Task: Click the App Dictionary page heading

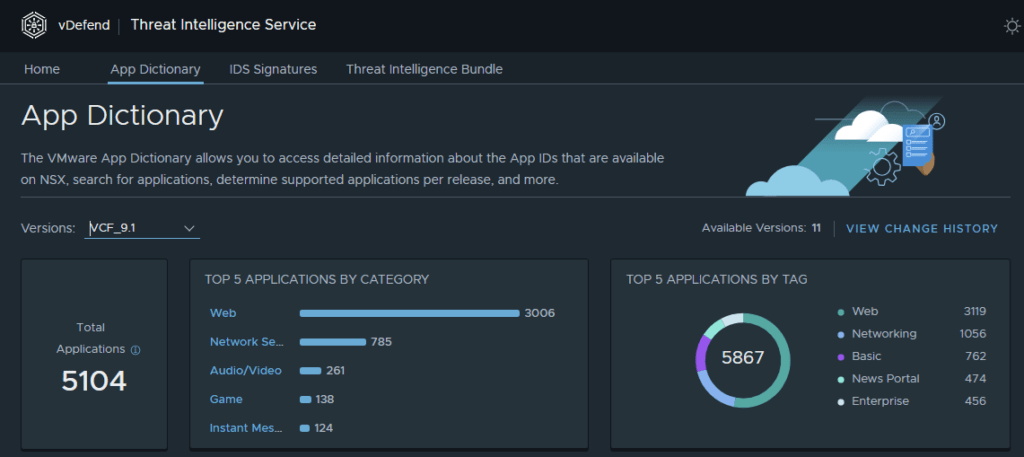Action: (x=122, y=116)
